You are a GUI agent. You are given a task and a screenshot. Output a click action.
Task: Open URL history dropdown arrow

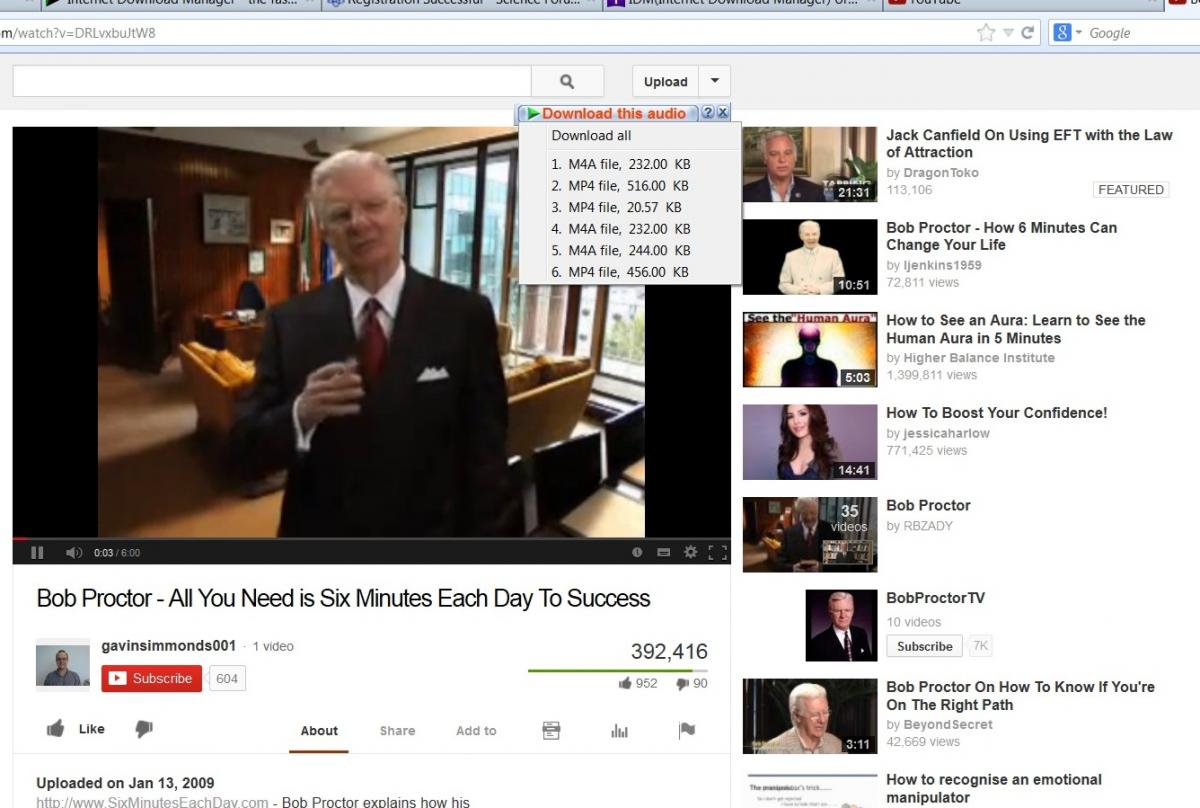(x=1007, y=33)
